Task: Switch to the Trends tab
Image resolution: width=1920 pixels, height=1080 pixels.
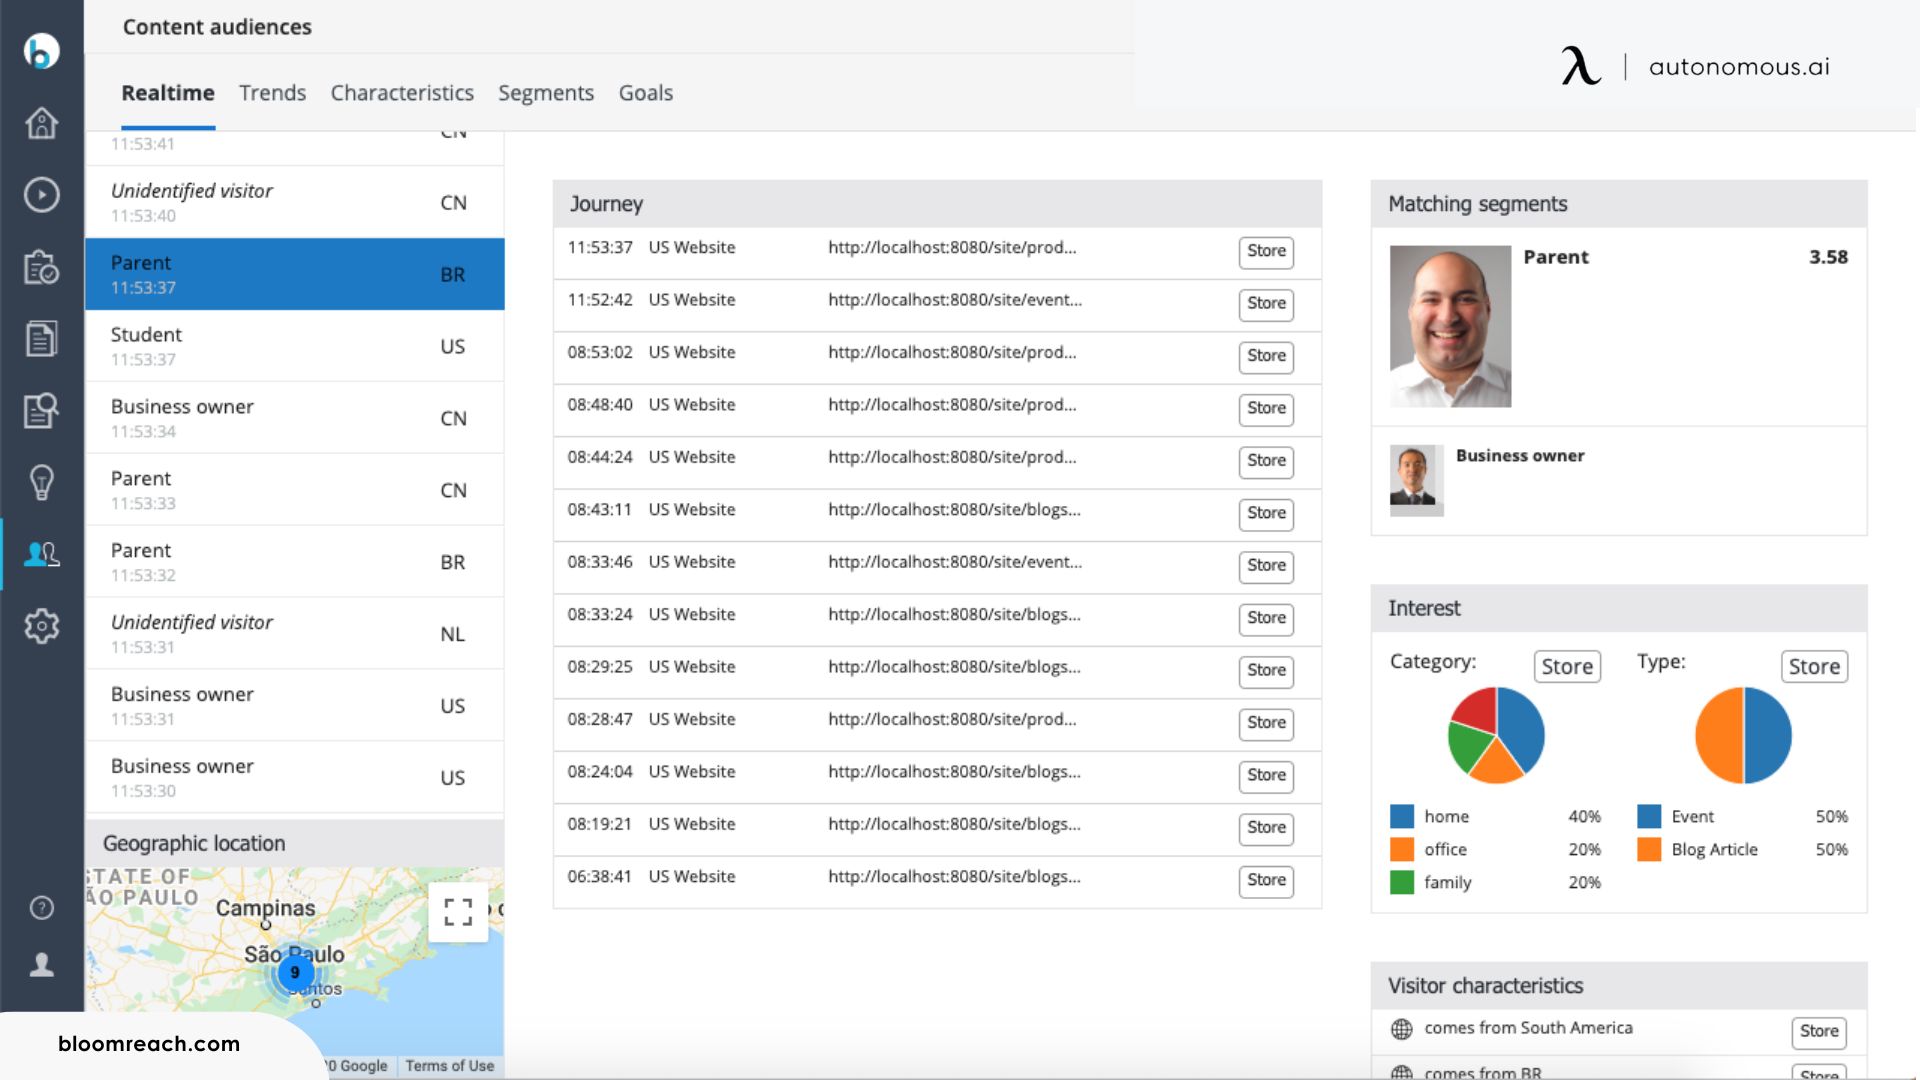Action: click(272, 93)
